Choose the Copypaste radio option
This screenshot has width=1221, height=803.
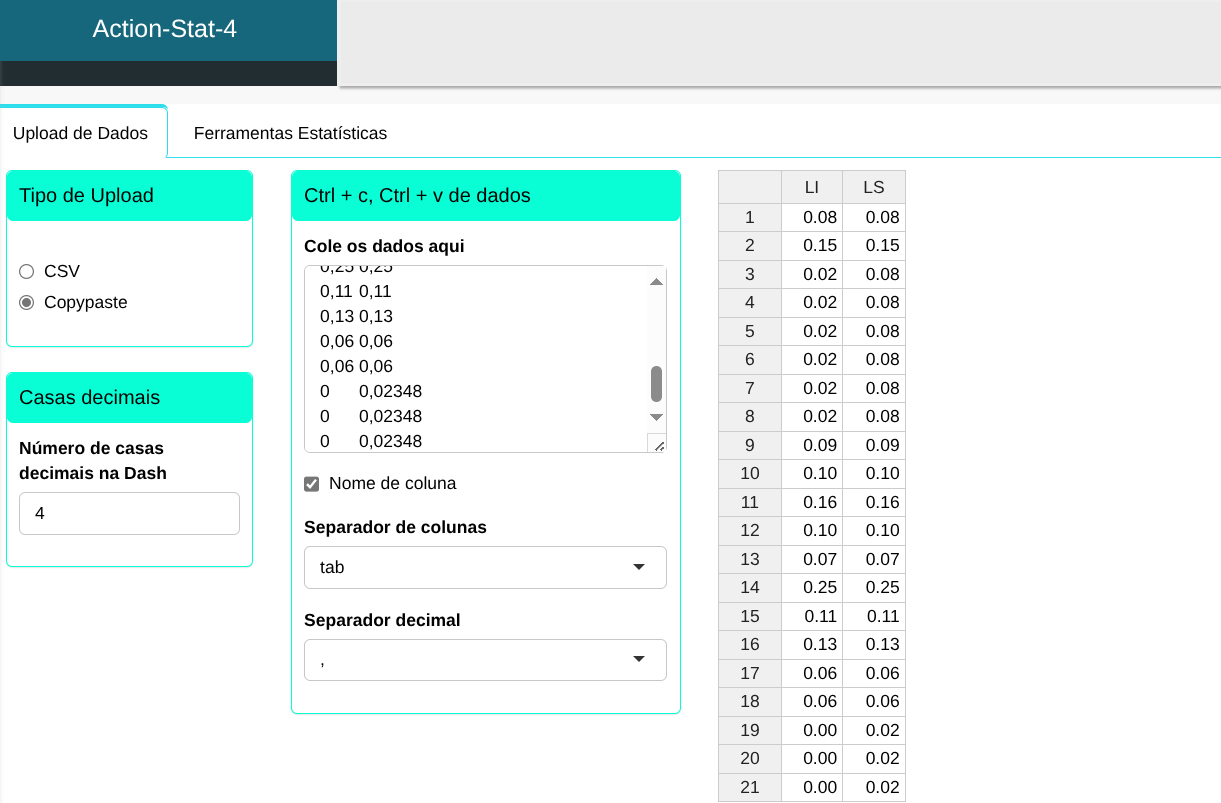(27, 302)
